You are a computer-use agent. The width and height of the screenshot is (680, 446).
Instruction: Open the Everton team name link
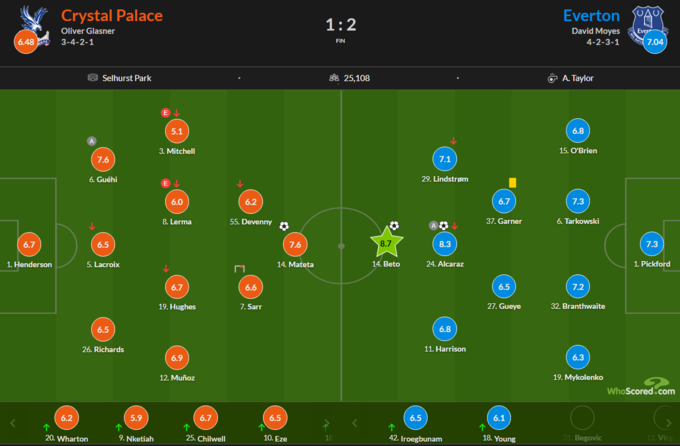[591, 15]
